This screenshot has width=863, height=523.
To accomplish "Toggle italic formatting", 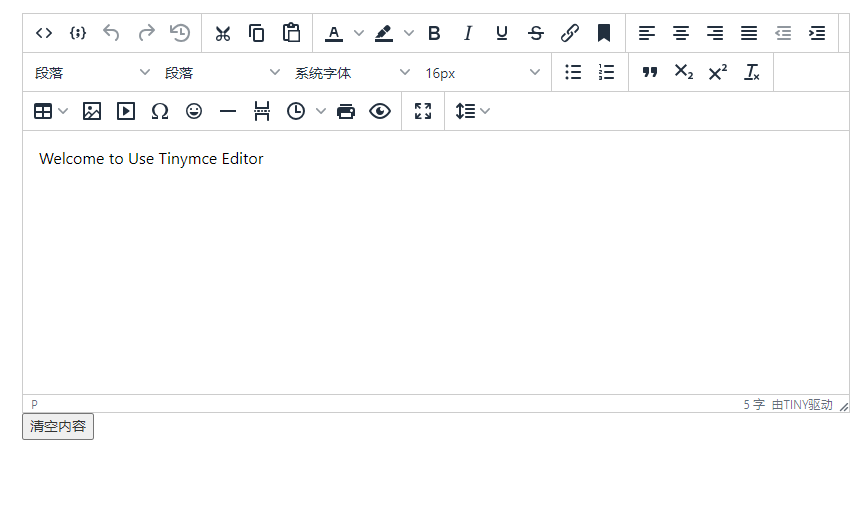I will 468,33.
